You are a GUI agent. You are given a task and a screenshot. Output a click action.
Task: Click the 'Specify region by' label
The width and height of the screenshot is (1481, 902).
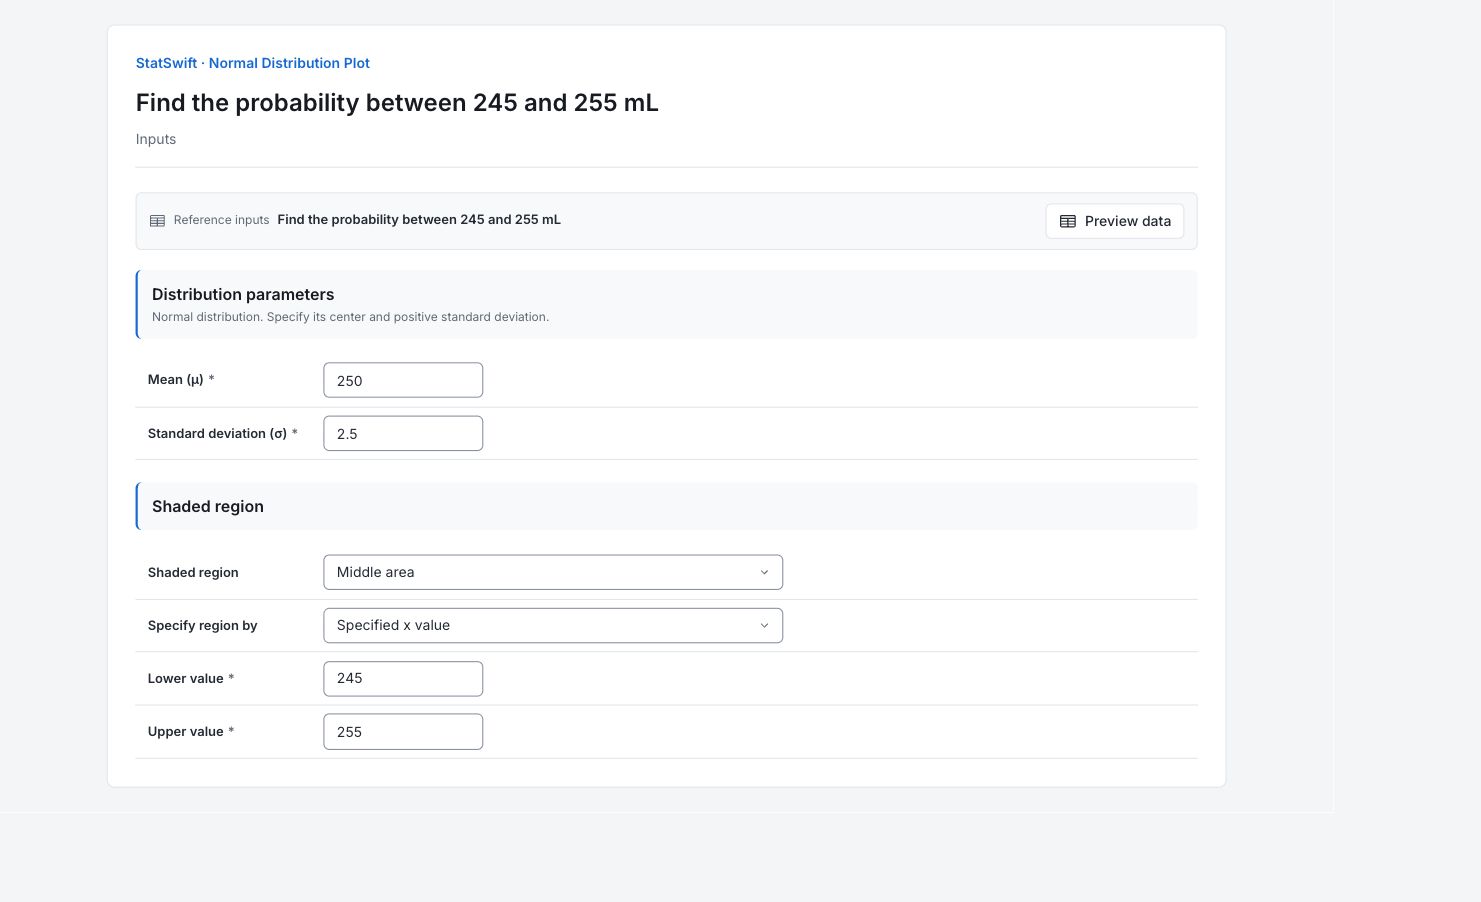tap(202, 625)
